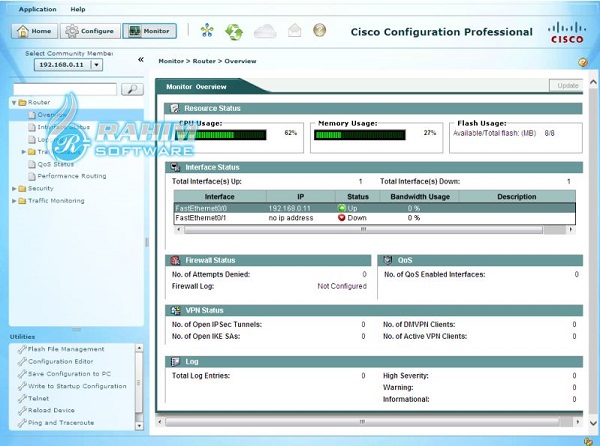
Task: Click the red Down status icon
Action: click(342, 218)
